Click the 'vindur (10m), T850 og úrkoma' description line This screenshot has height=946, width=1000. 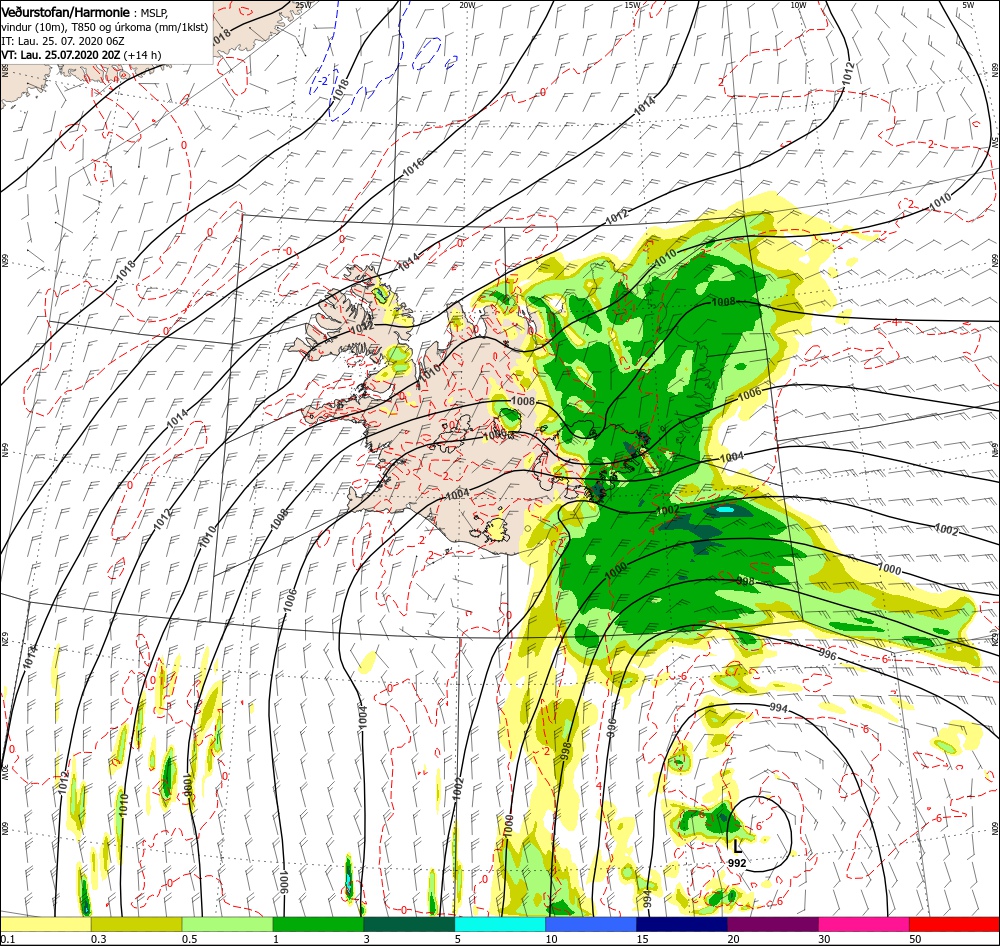click(104, 27)
